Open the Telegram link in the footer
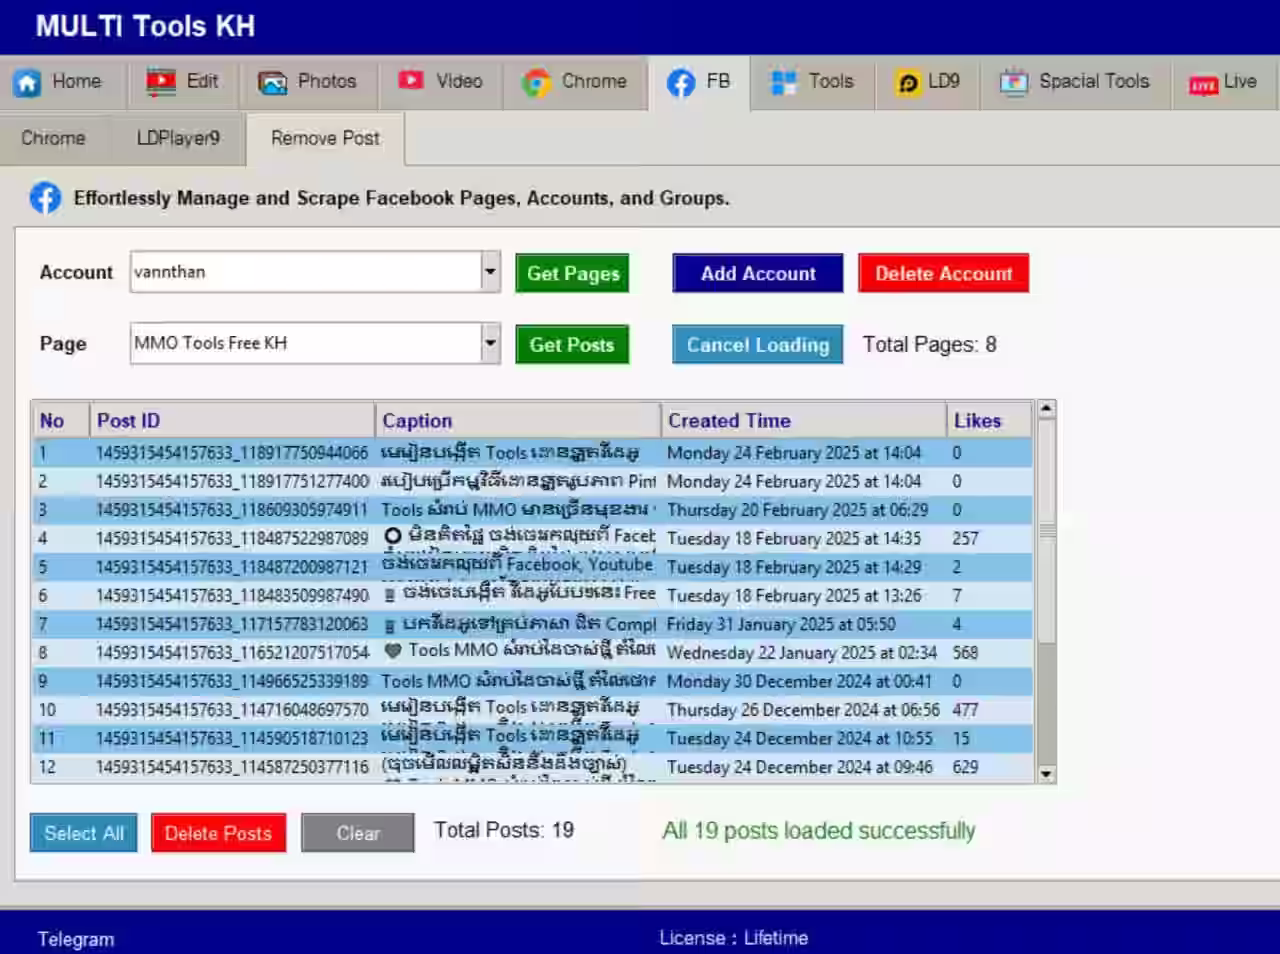This screenshot has height=954, width=1280. coord(76,939)
